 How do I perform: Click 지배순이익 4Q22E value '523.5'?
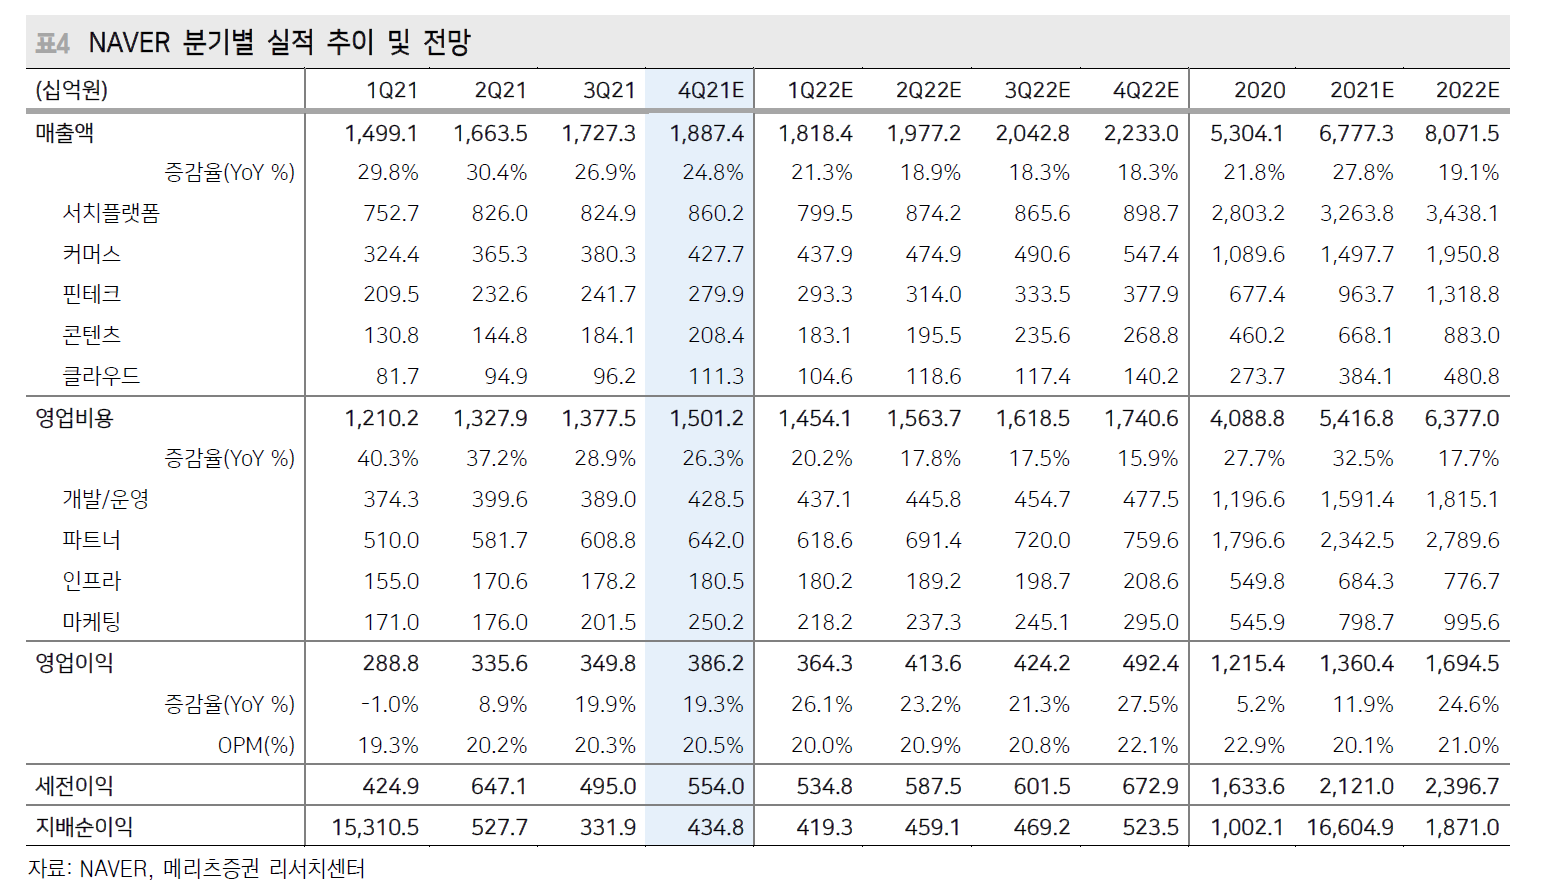1151,827
